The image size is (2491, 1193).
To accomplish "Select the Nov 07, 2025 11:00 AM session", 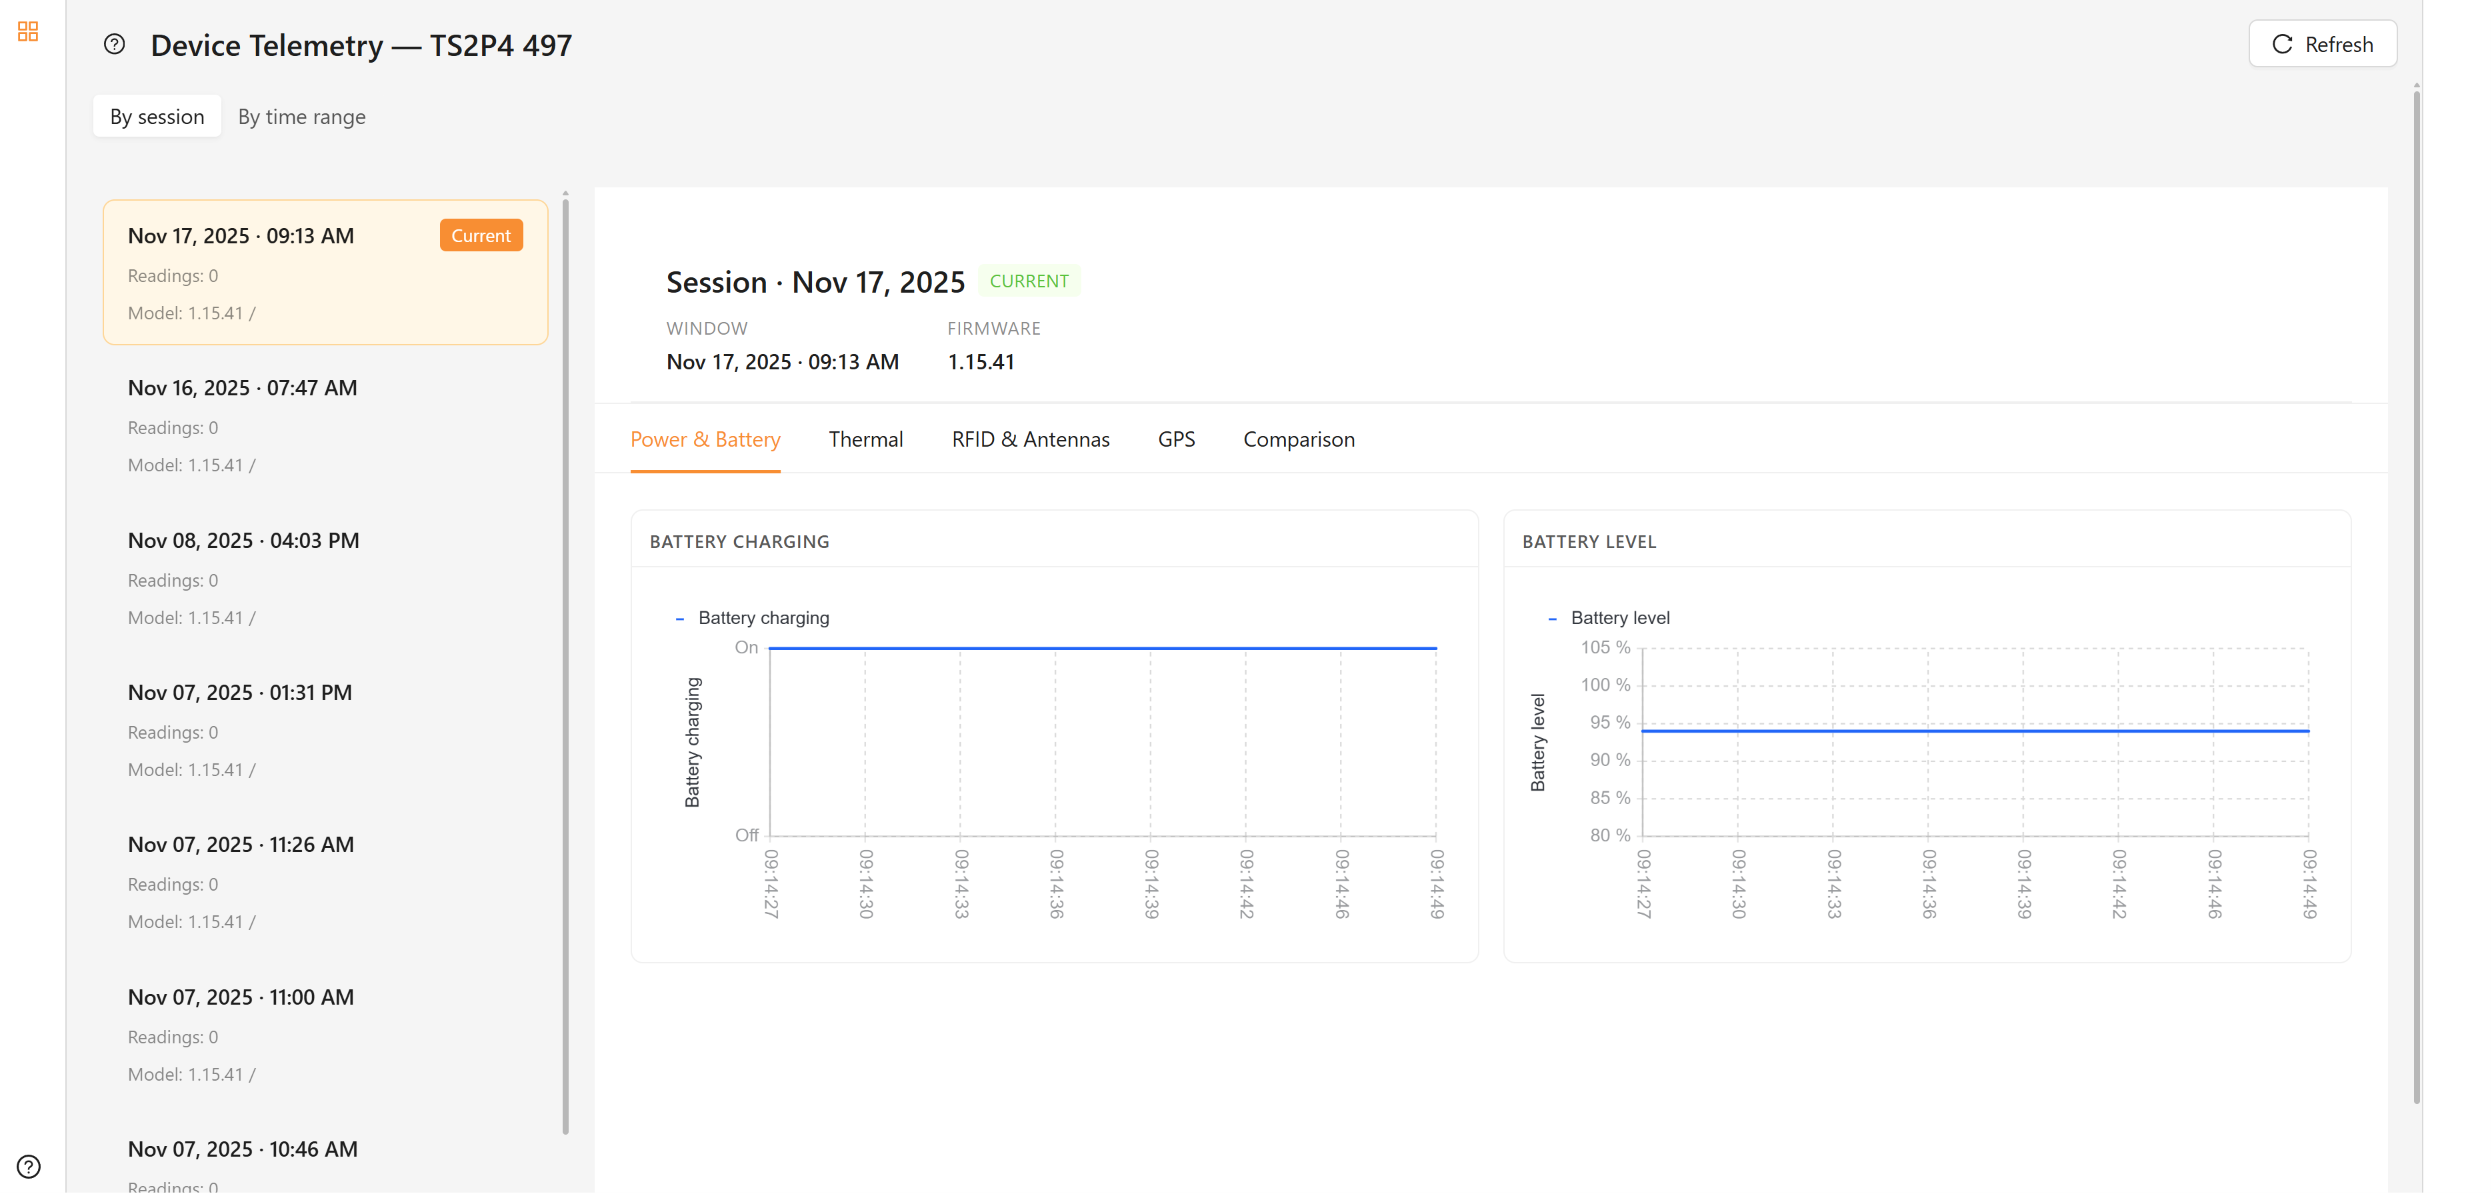I will point(325,1035).
